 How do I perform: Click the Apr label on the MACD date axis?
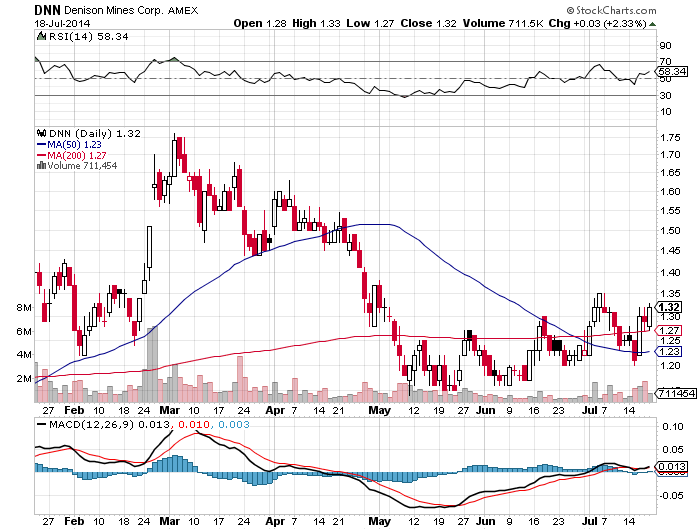click(x=275, y=521)
